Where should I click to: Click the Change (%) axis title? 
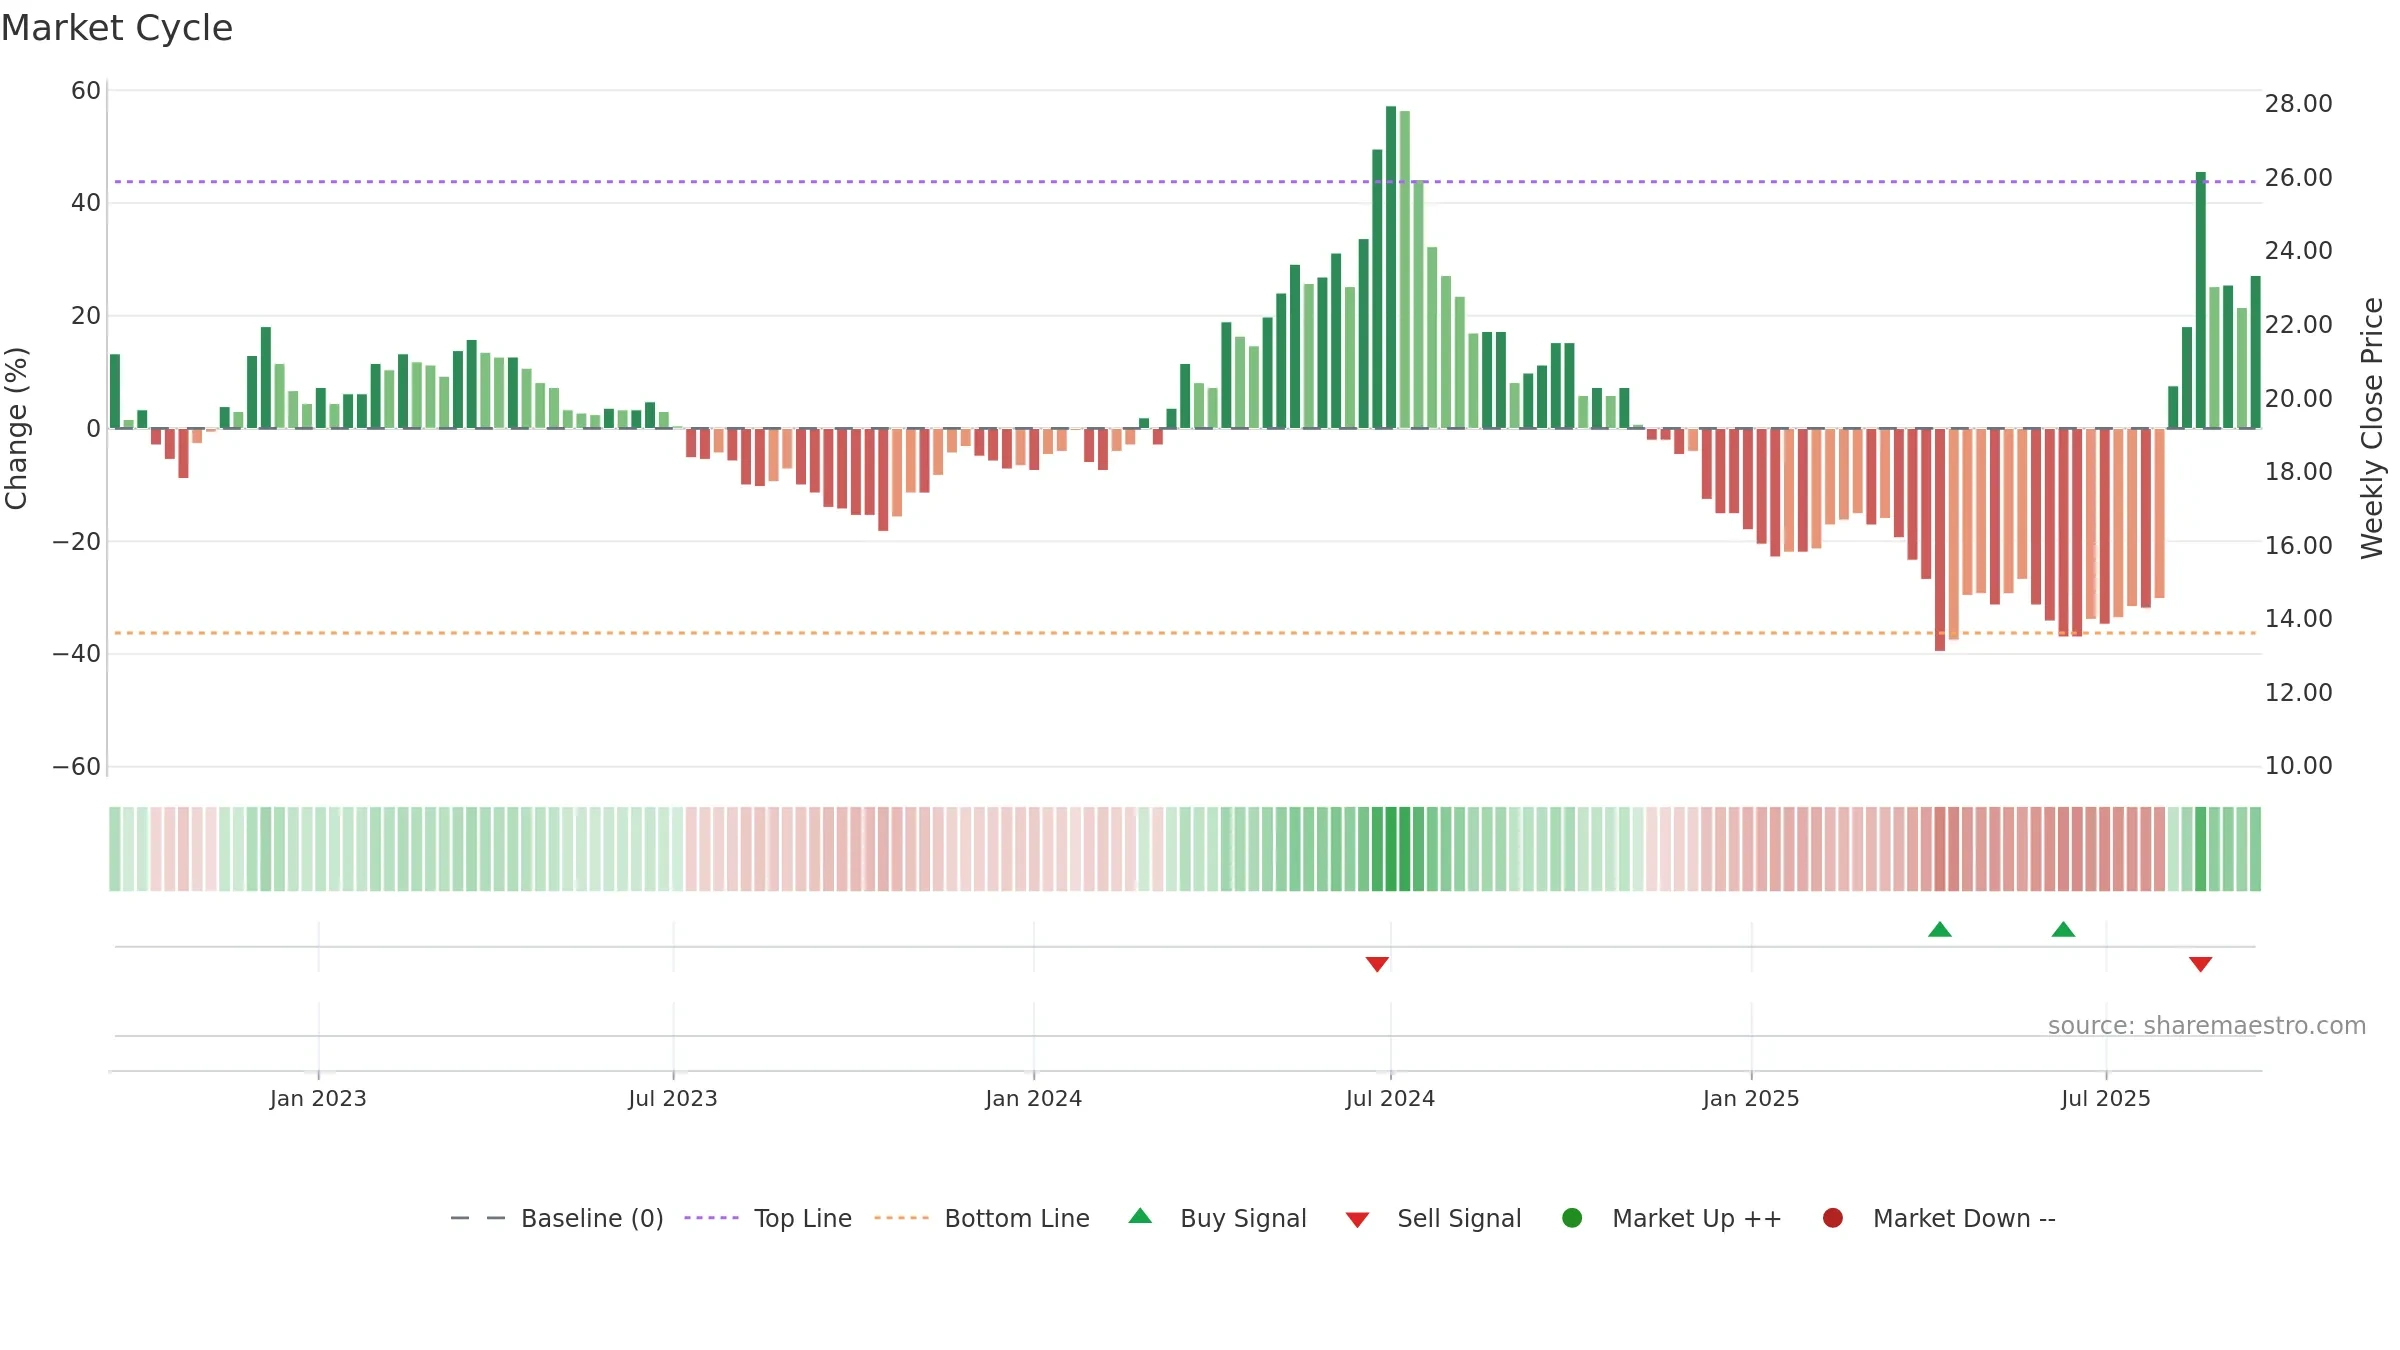coord(16,428)
